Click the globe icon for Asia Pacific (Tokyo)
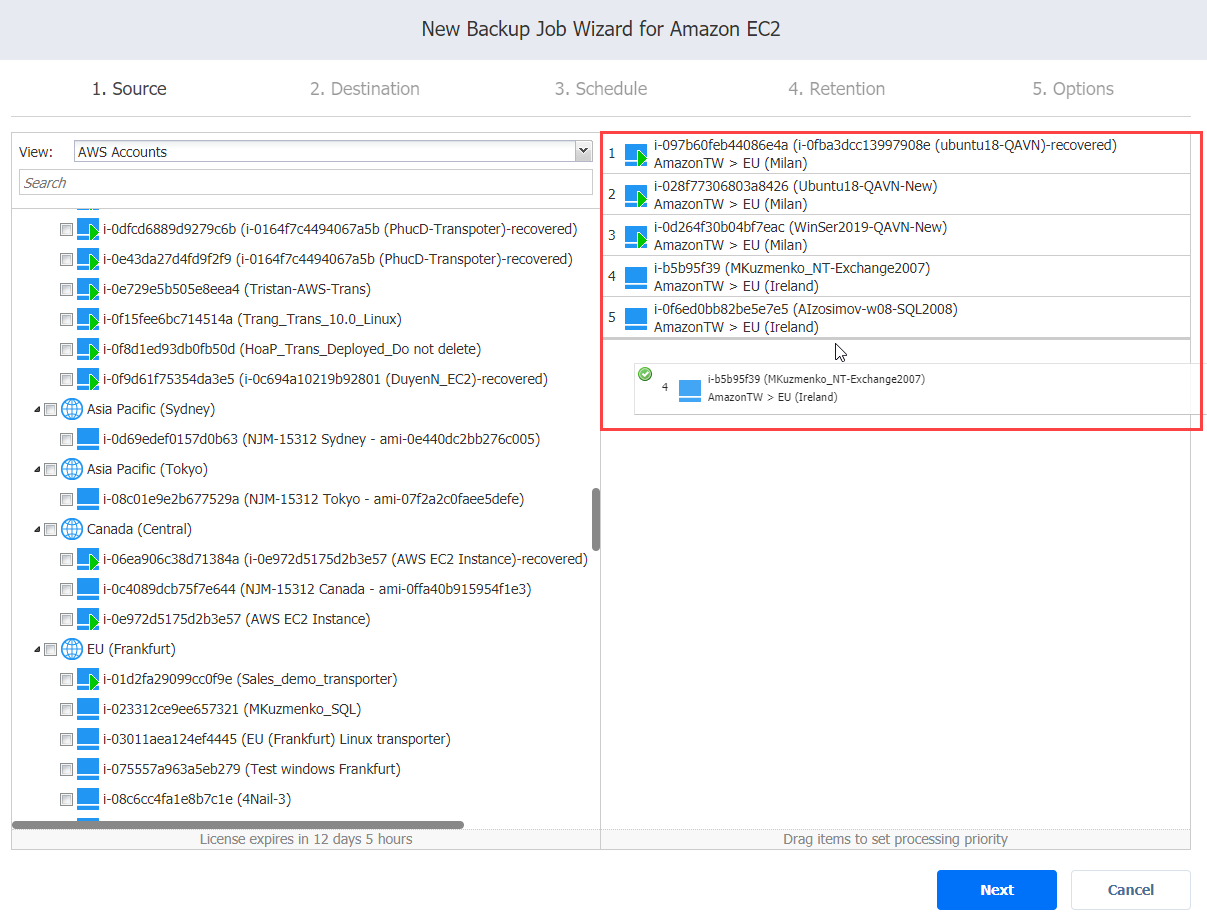 (x=72, y=469)
